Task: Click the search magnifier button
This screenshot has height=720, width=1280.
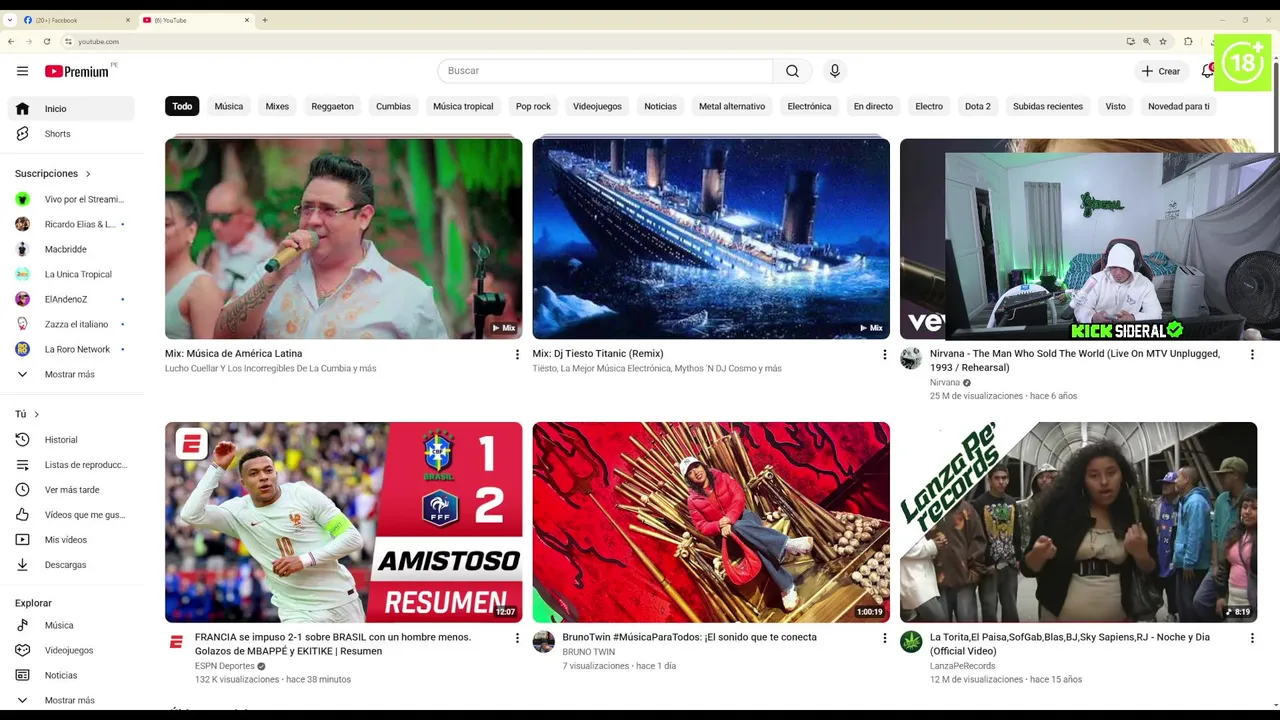Action: (792, 71)
